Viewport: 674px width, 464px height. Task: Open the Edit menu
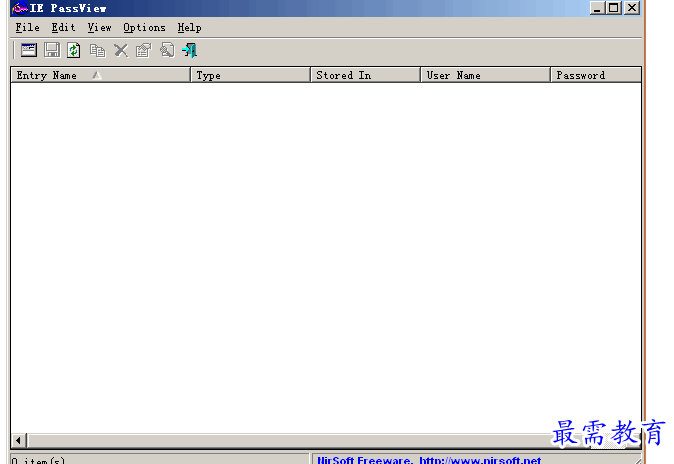click(x=63, y=28)
